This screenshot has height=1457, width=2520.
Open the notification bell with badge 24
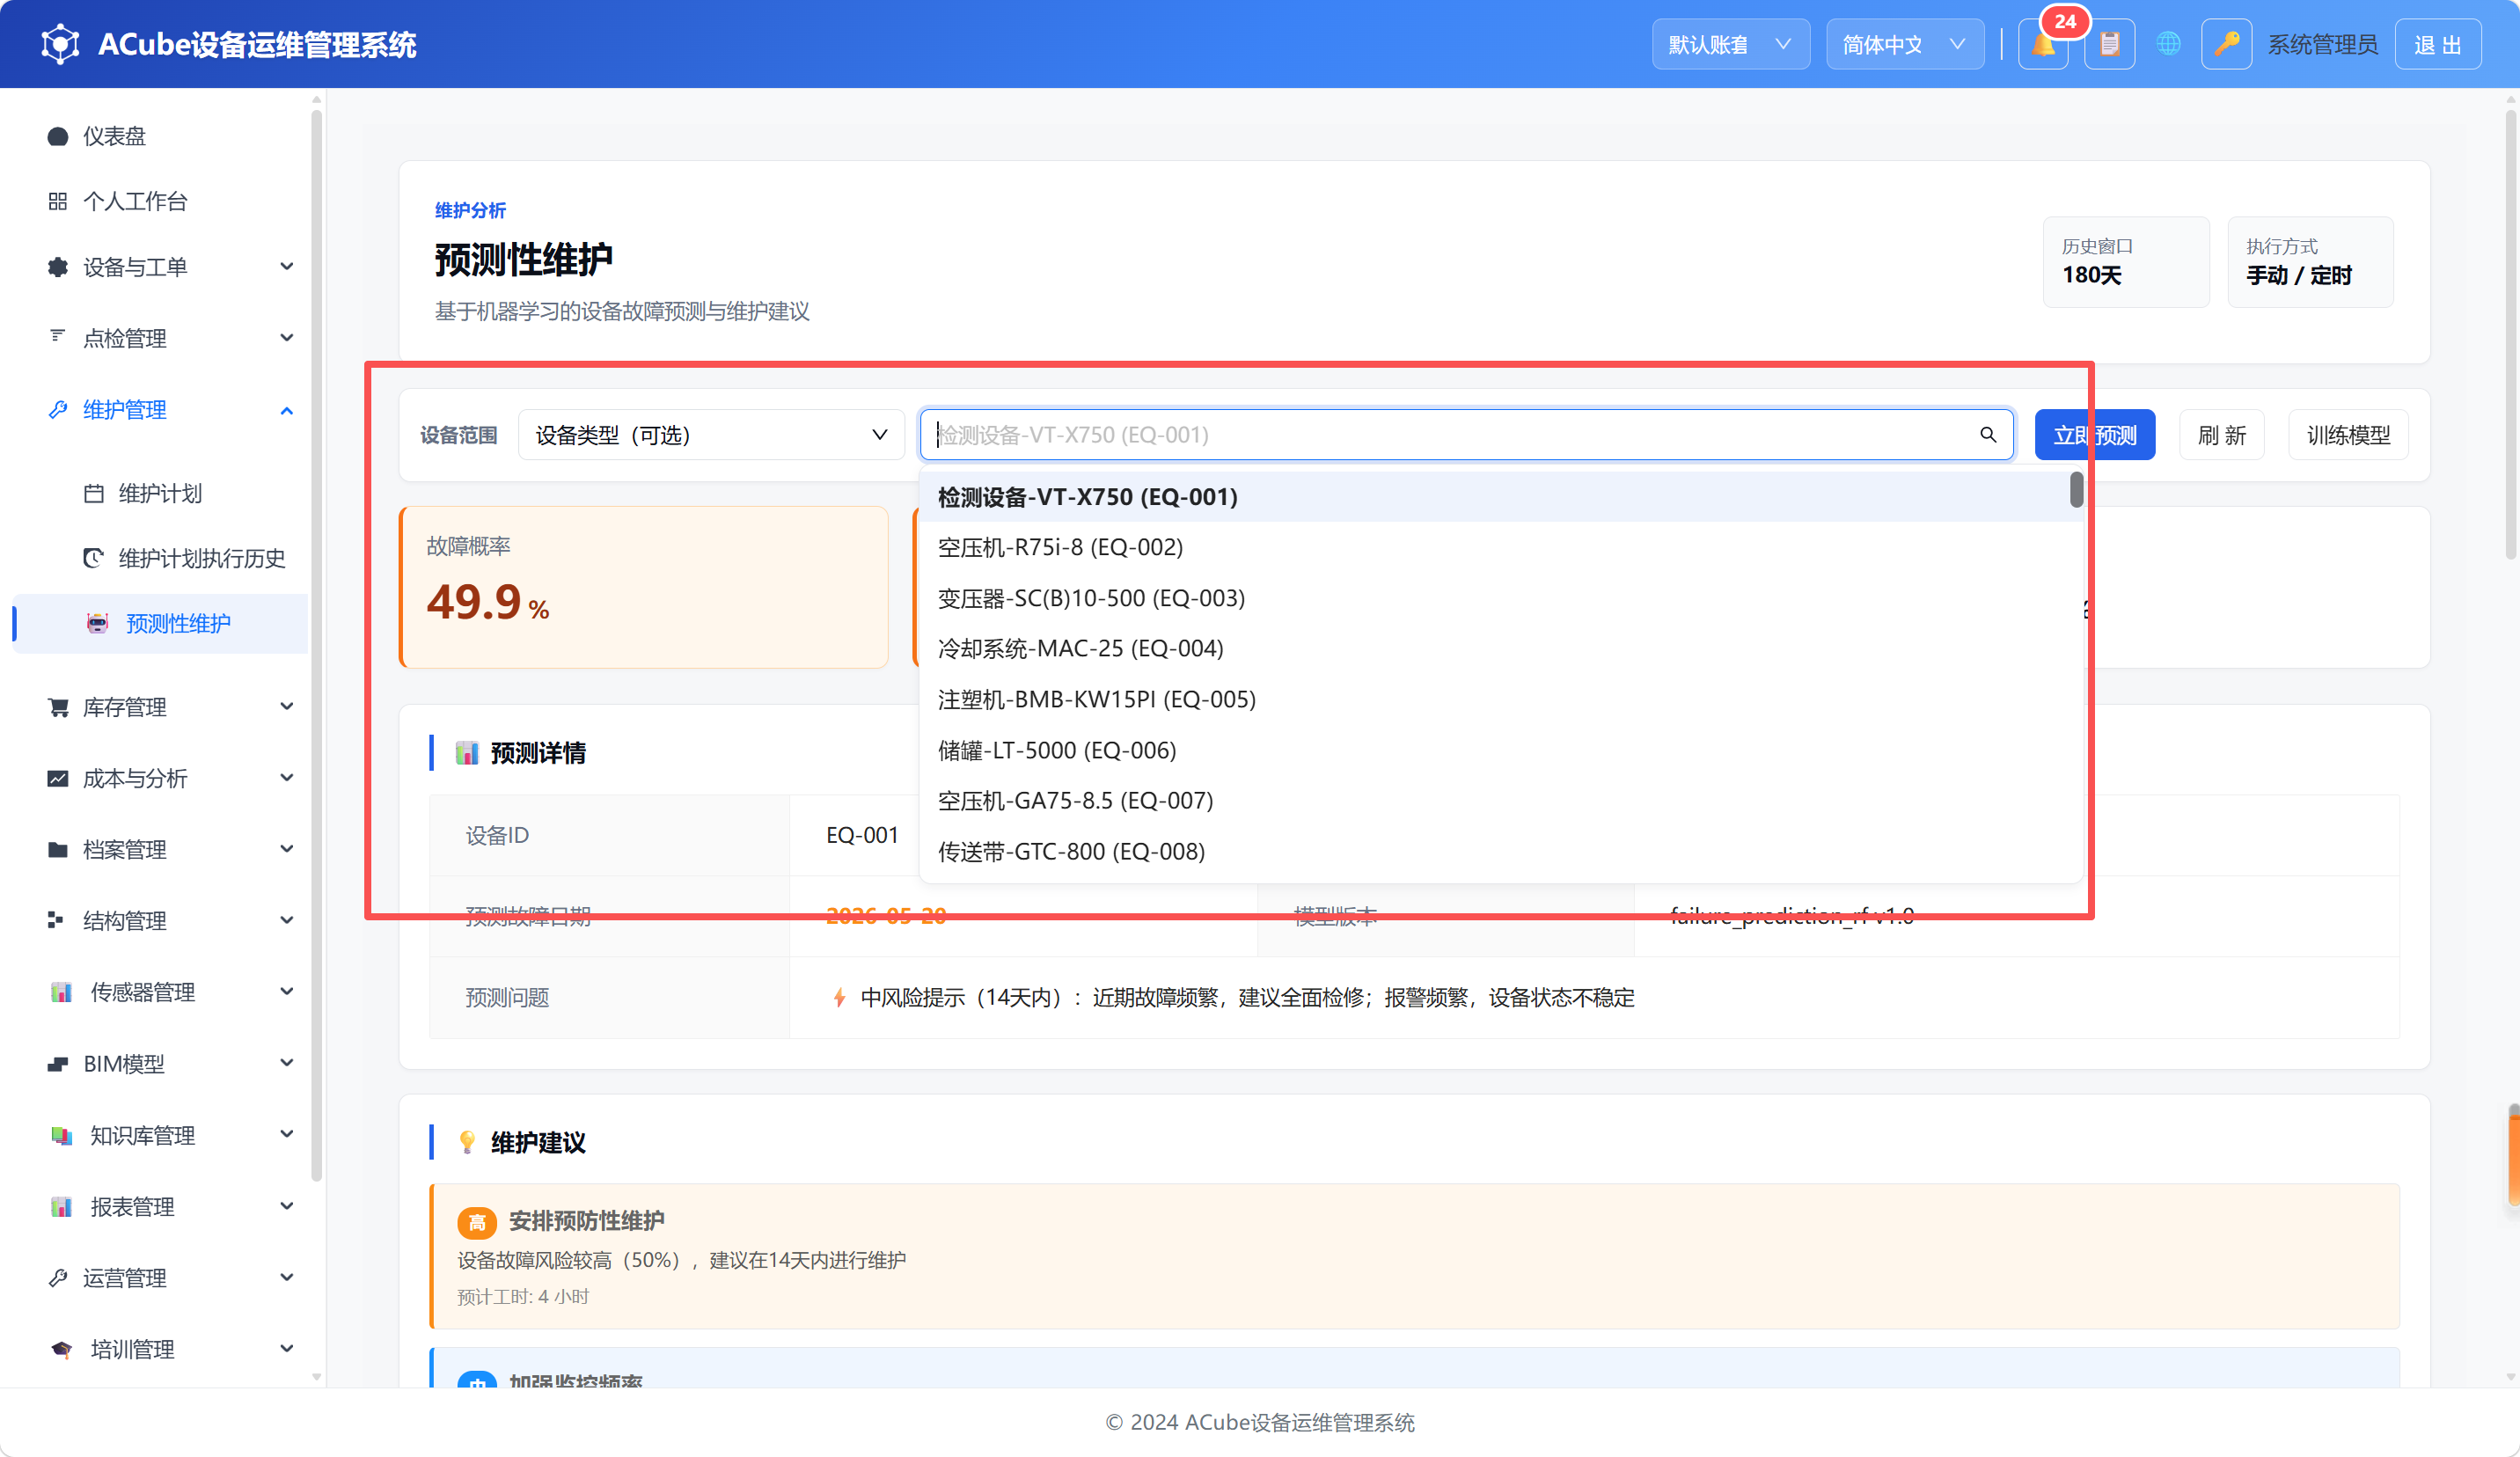2043,44
